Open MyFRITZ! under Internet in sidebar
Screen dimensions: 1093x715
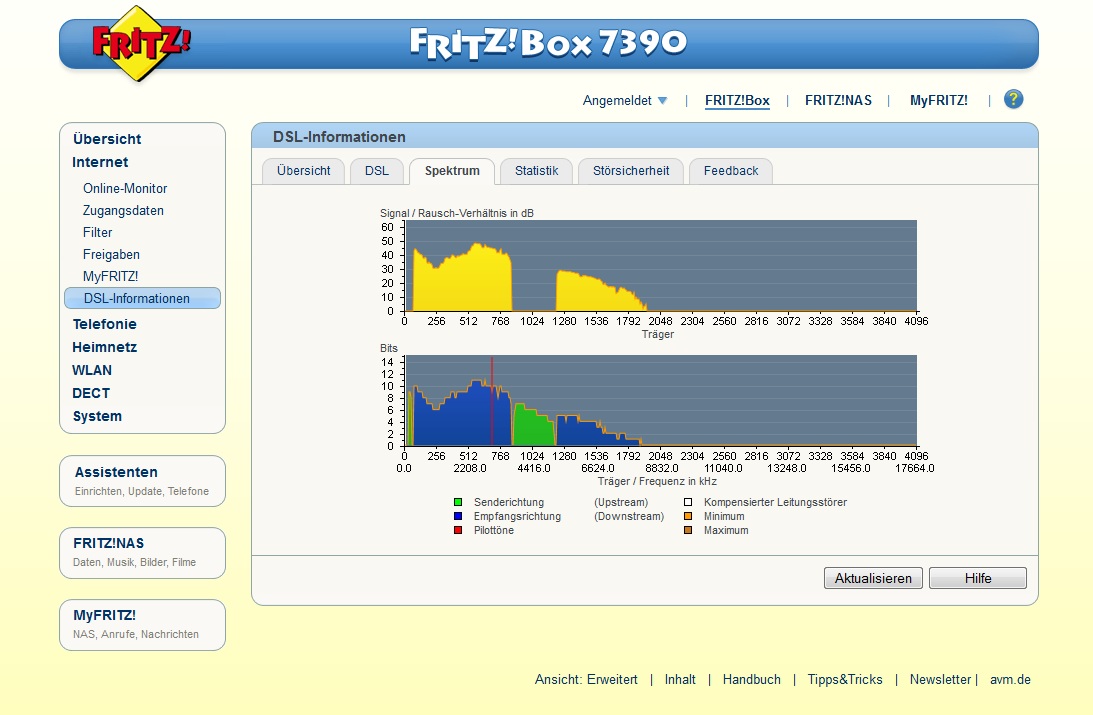(110, 276)
